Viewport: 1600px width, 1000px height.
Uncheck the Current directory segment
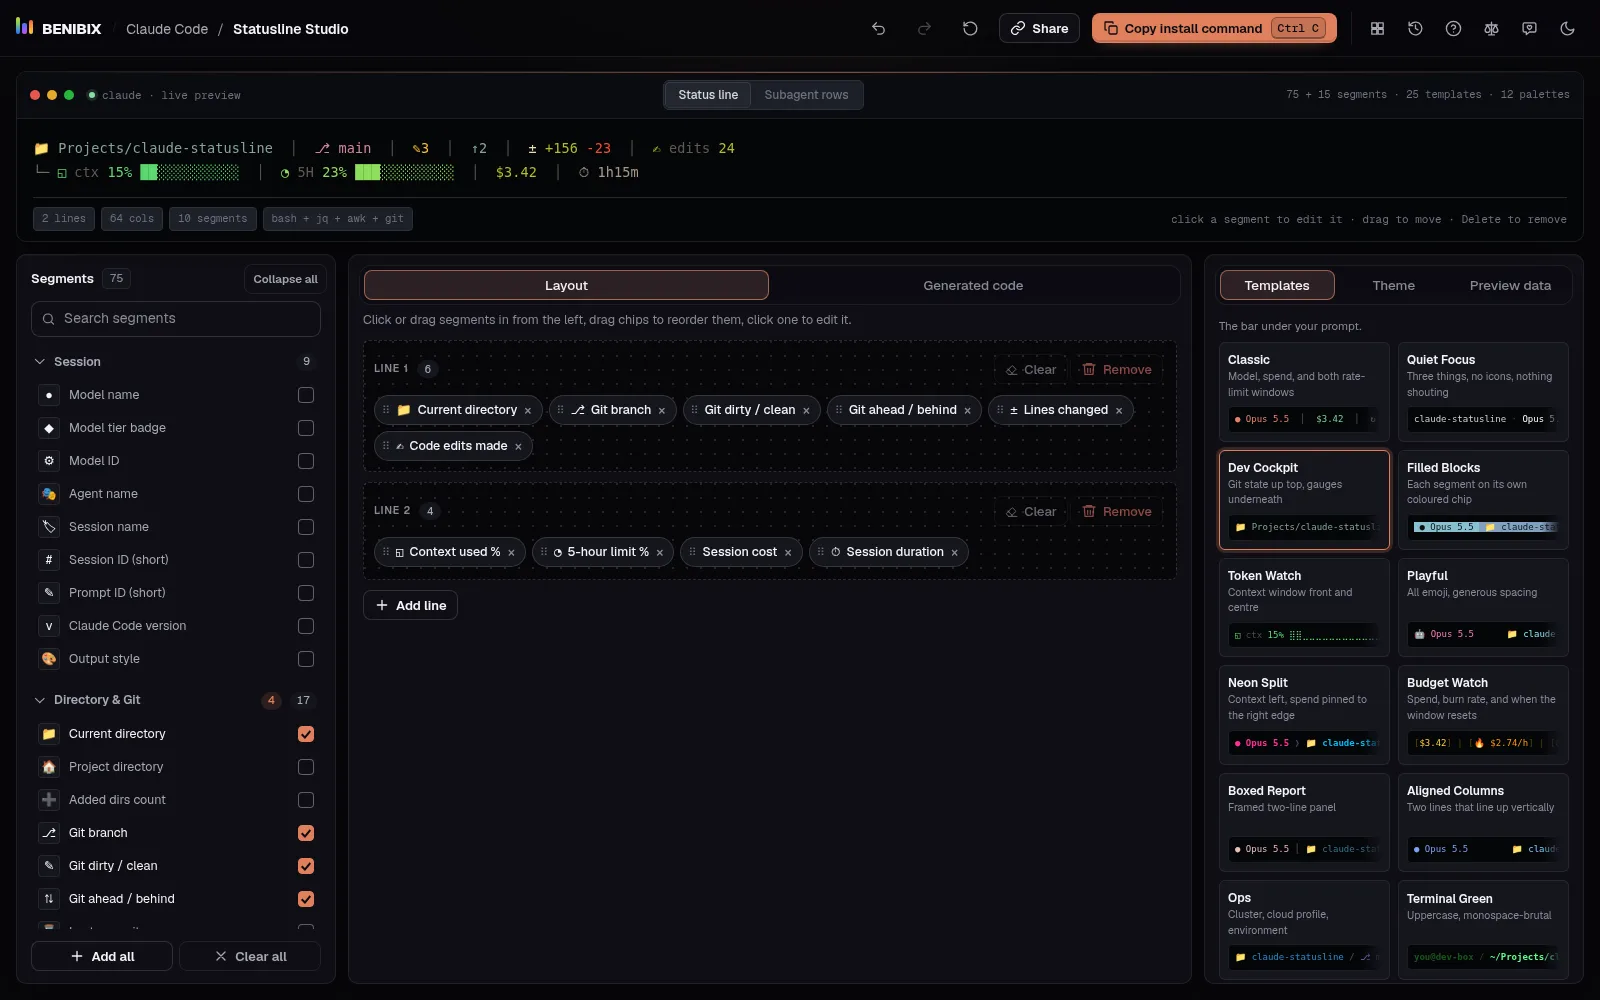[306, 734]
